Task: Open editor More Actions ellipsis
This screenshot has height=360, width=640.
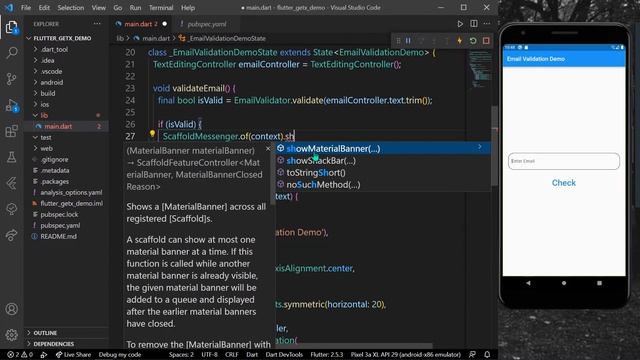Action: click(x=487, y=24)
